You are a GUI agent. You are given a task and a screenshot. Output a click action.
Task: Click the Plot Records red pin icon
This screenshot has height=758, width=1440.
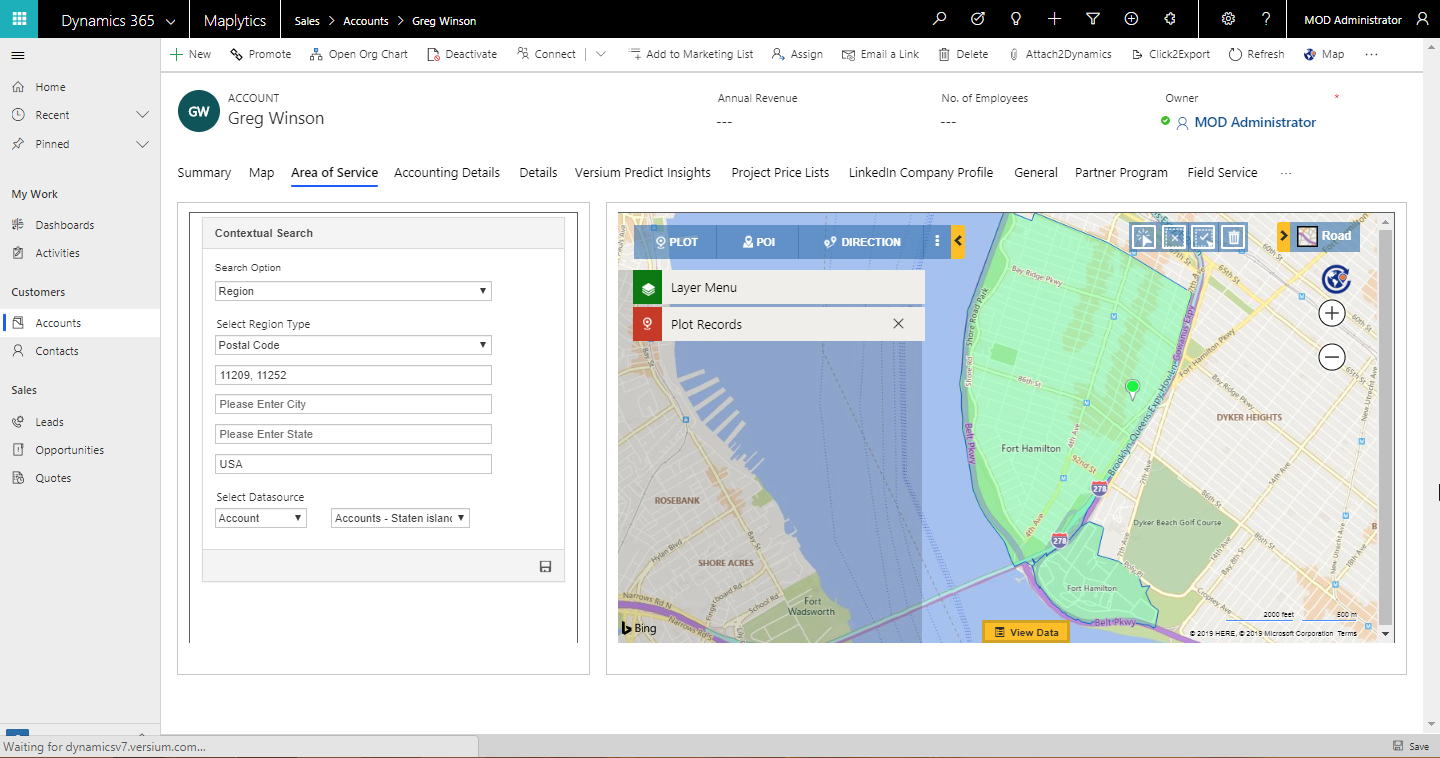[x=648, y=324]
